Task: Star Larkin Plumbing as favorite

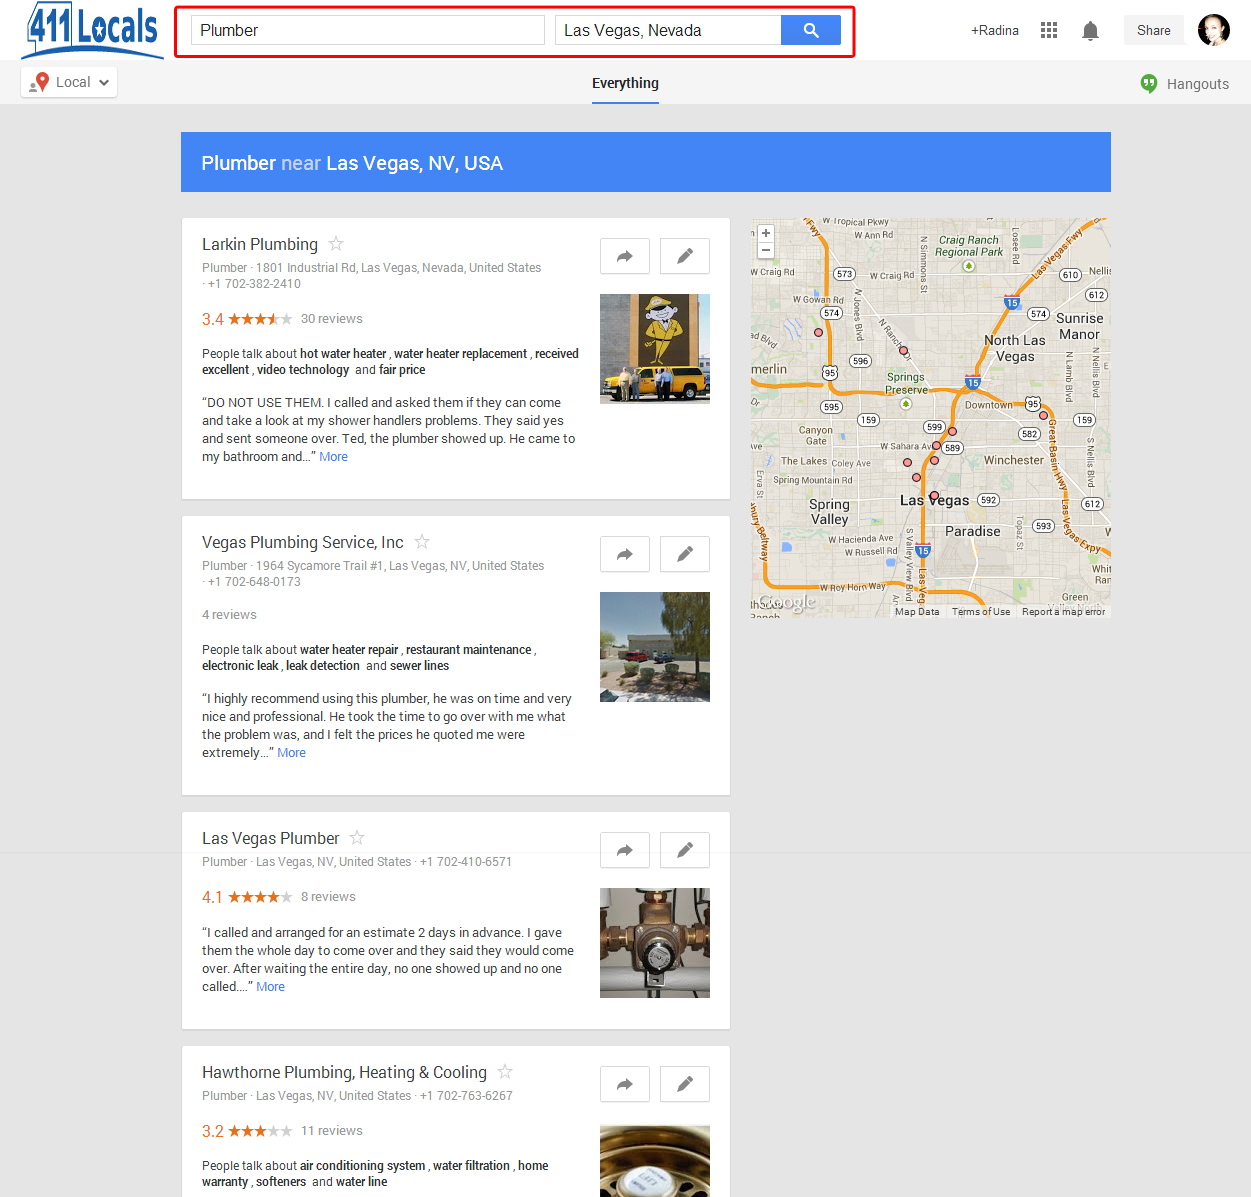Action: tap(336, 244)
